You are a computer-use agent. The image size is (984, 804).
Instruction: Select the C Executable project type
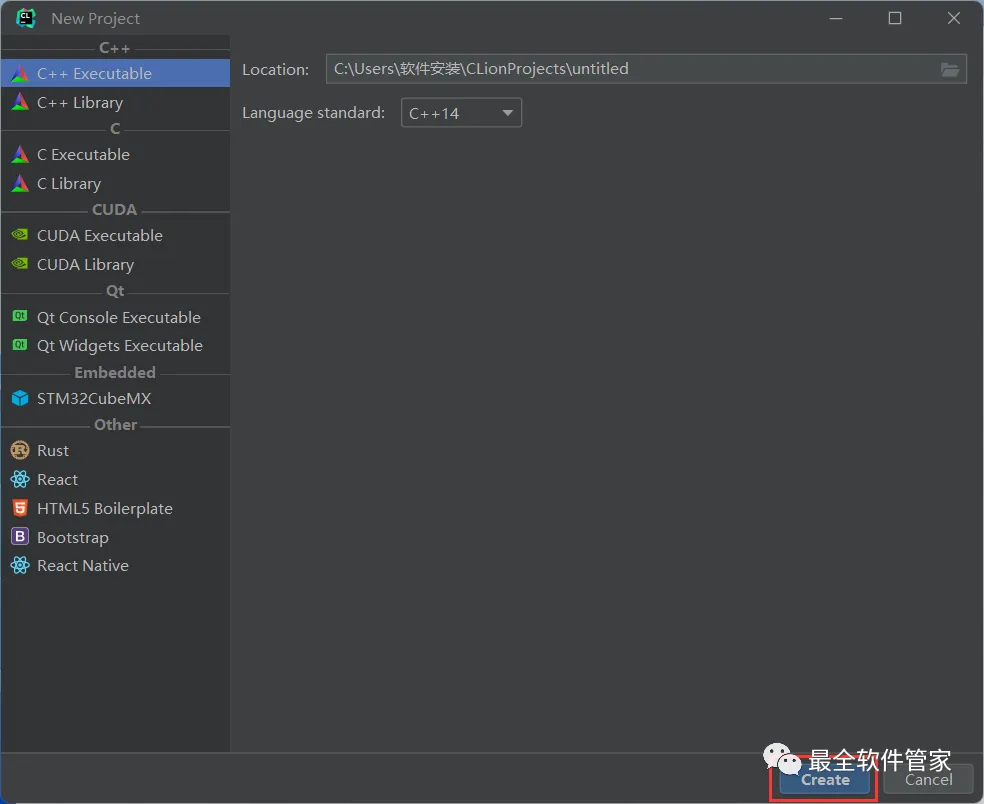point(115,154)
